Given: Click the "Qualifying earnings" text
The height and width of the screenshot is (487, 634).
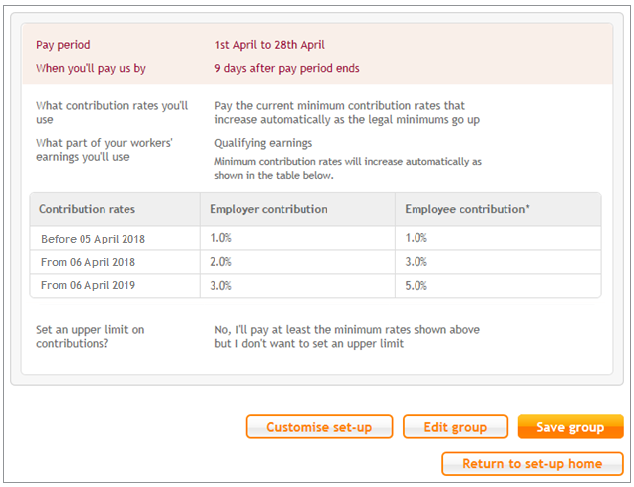Looking at the screenshot, I should coord(263,143).
